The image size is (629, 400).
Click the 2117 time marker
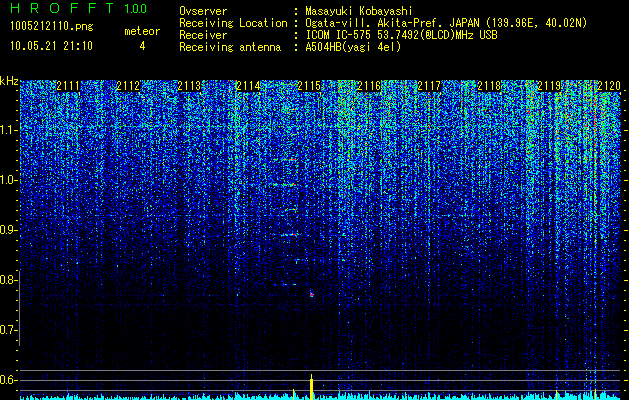click(x=429, y=86)
